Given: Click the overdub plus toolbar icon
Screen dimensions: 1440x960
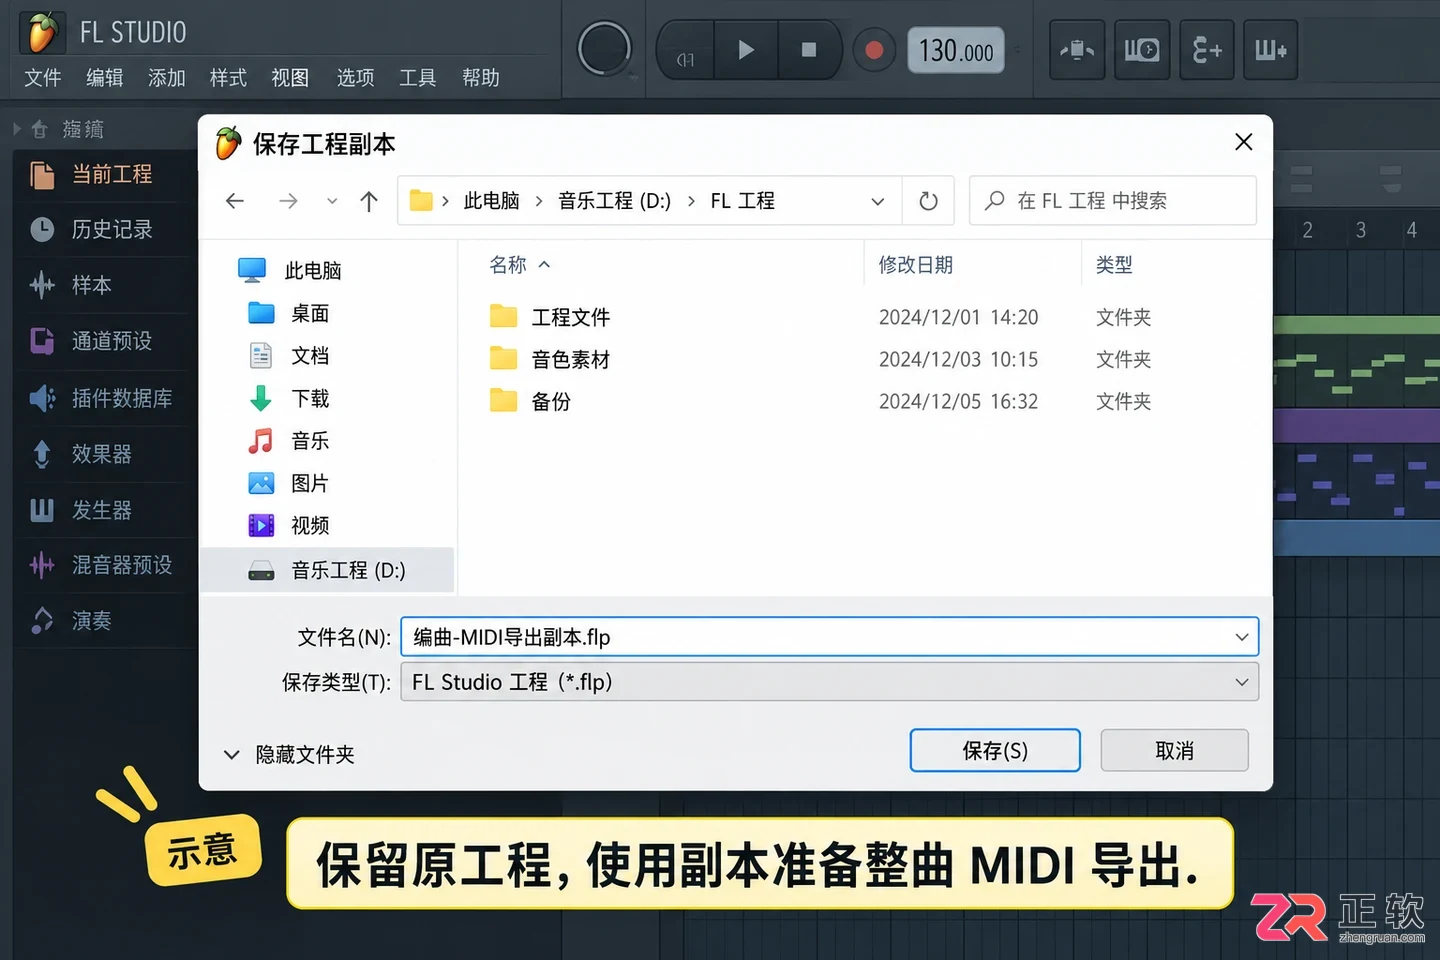Looking at the screenshot, I should point(1206,49).
